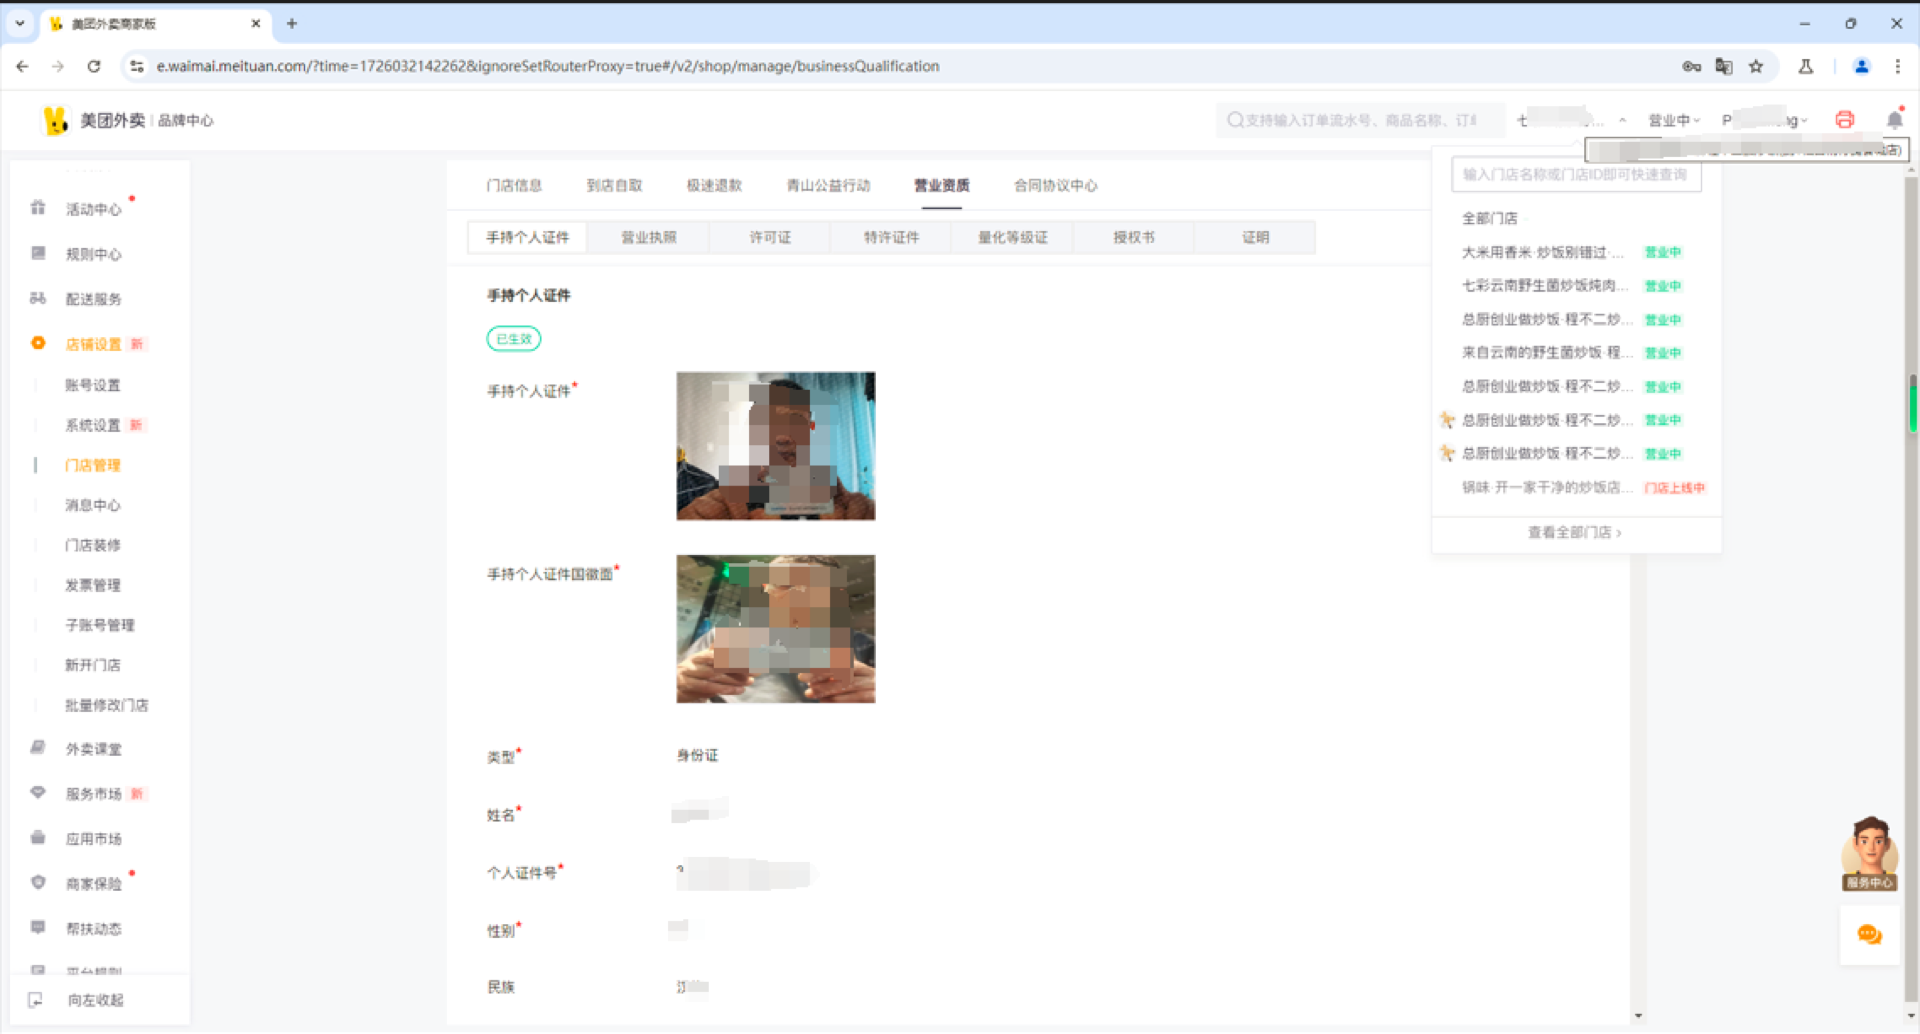Click the 商家保险 shield icon
This screenshot has height=1034, width=1920.
tap(38, 883)
